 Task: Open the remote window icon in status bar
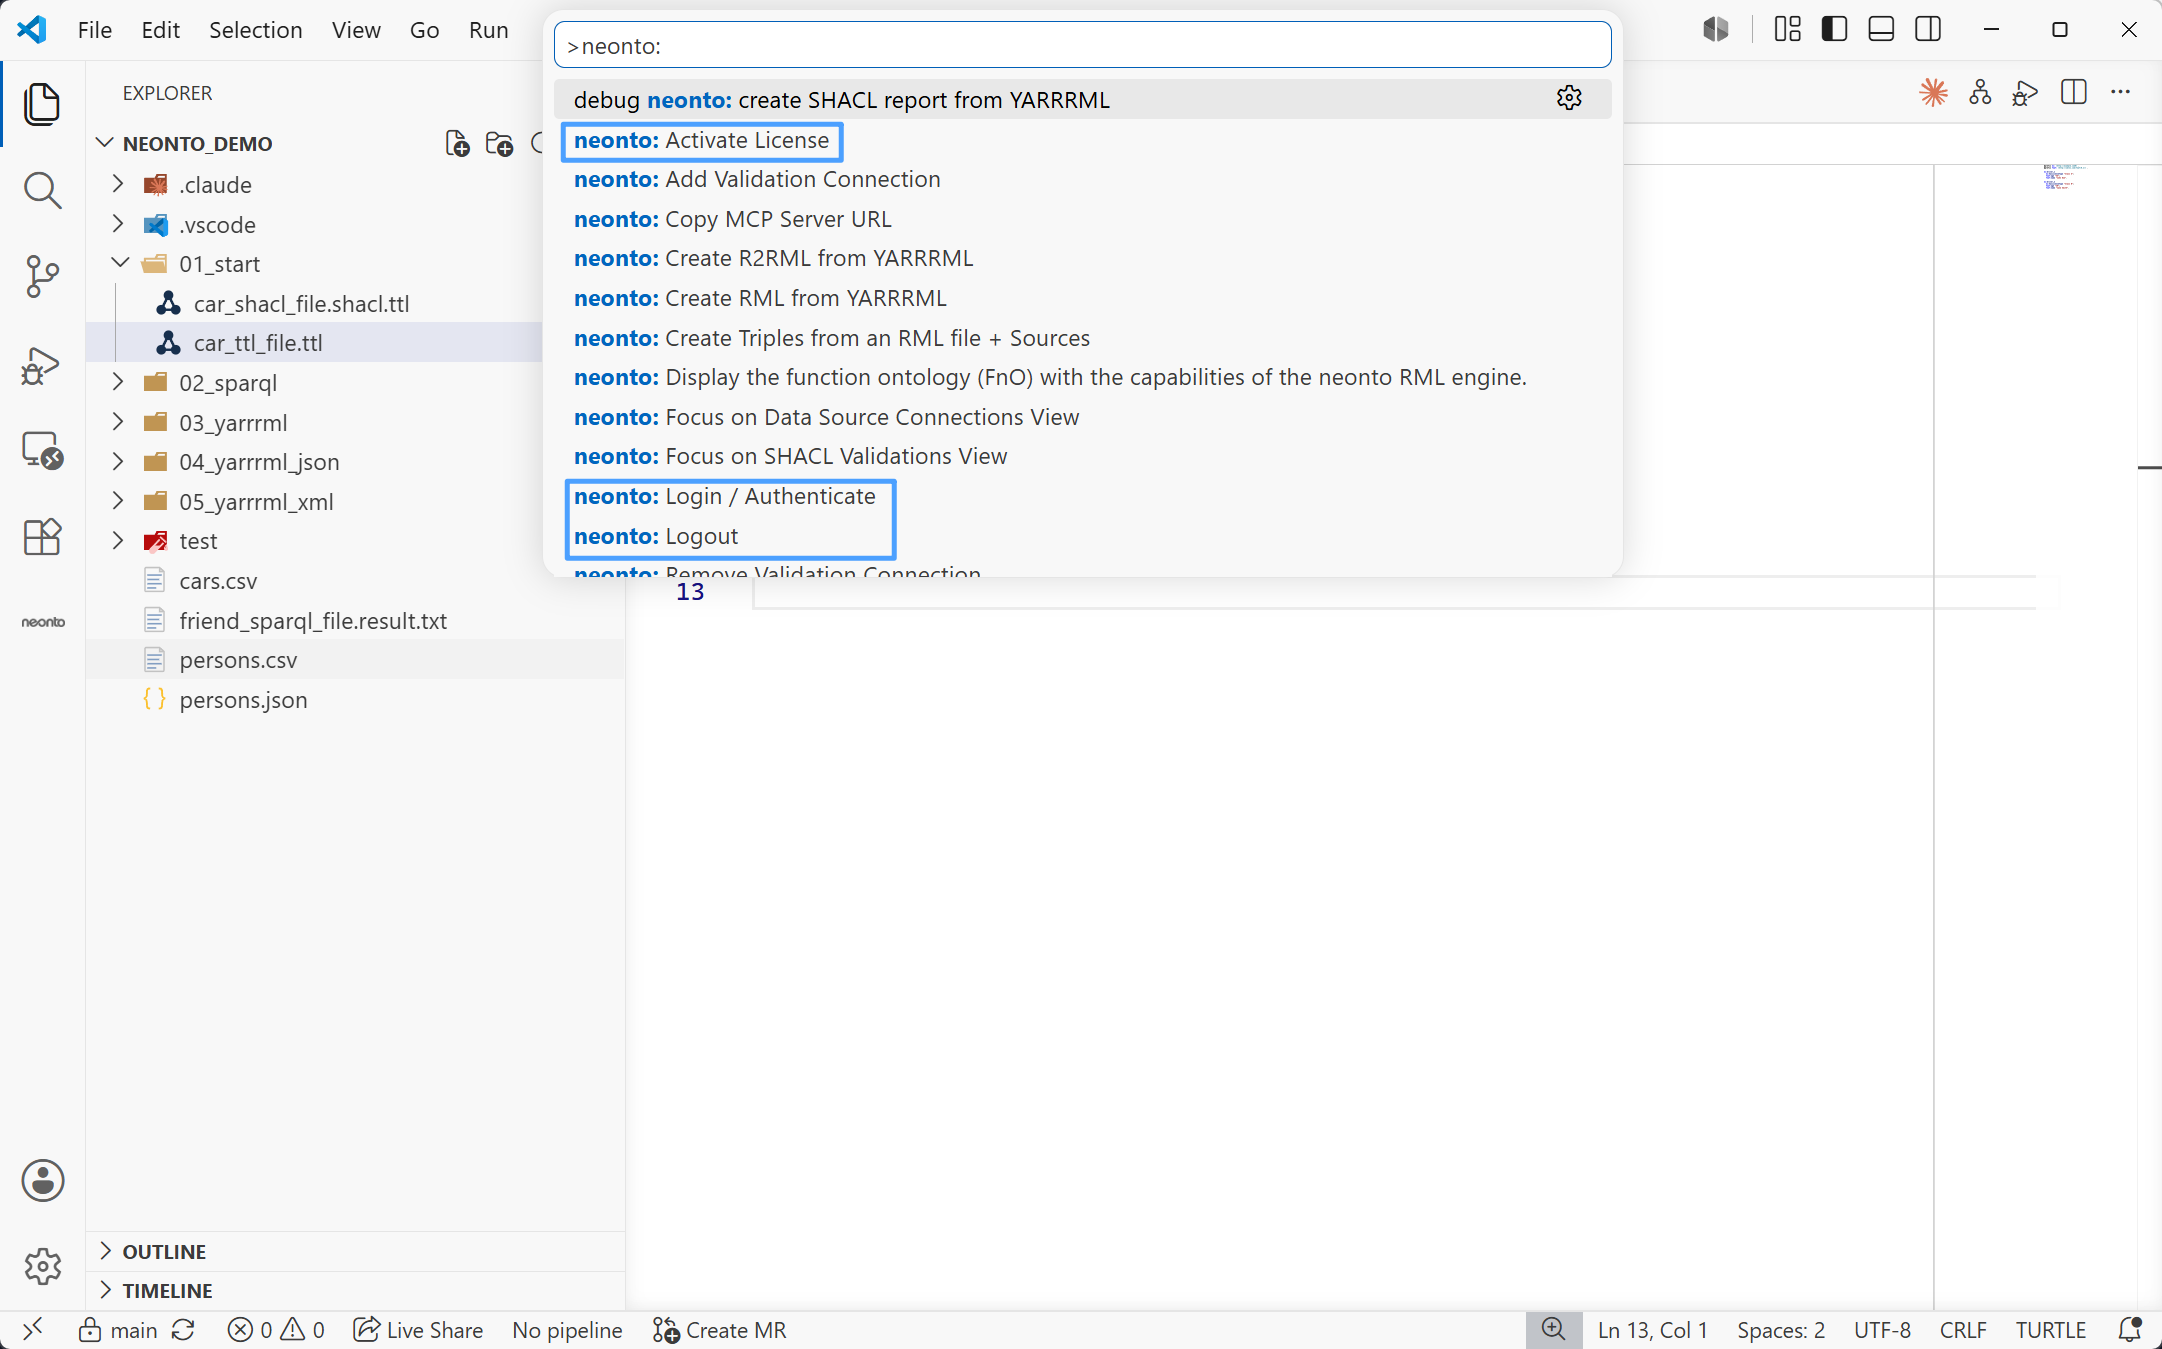(32, 1329)
